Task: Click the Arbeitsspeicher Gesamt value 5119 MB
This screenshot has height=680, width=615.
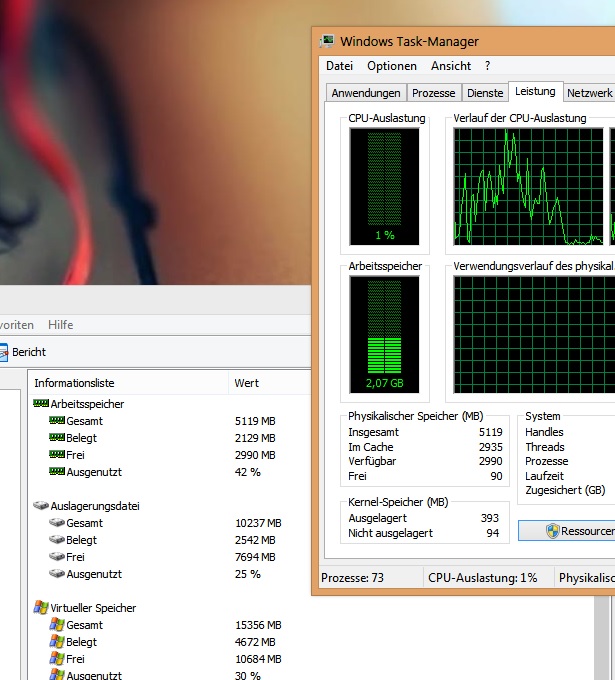Action: tap(255, 421)
